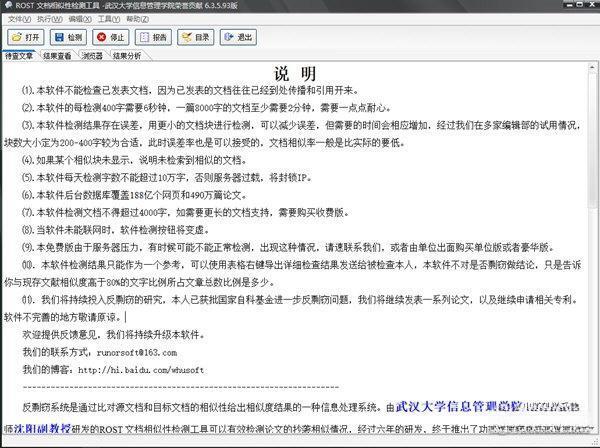Click the blue 武汉大学信息管理学院 text
This screenshot has width=600, height=448.
pyautogui.click(x=458, y=406)
